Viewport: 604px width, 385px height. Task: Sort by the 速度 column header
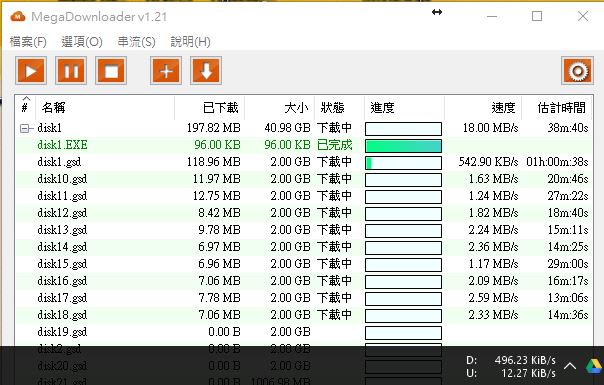[483, 107]
